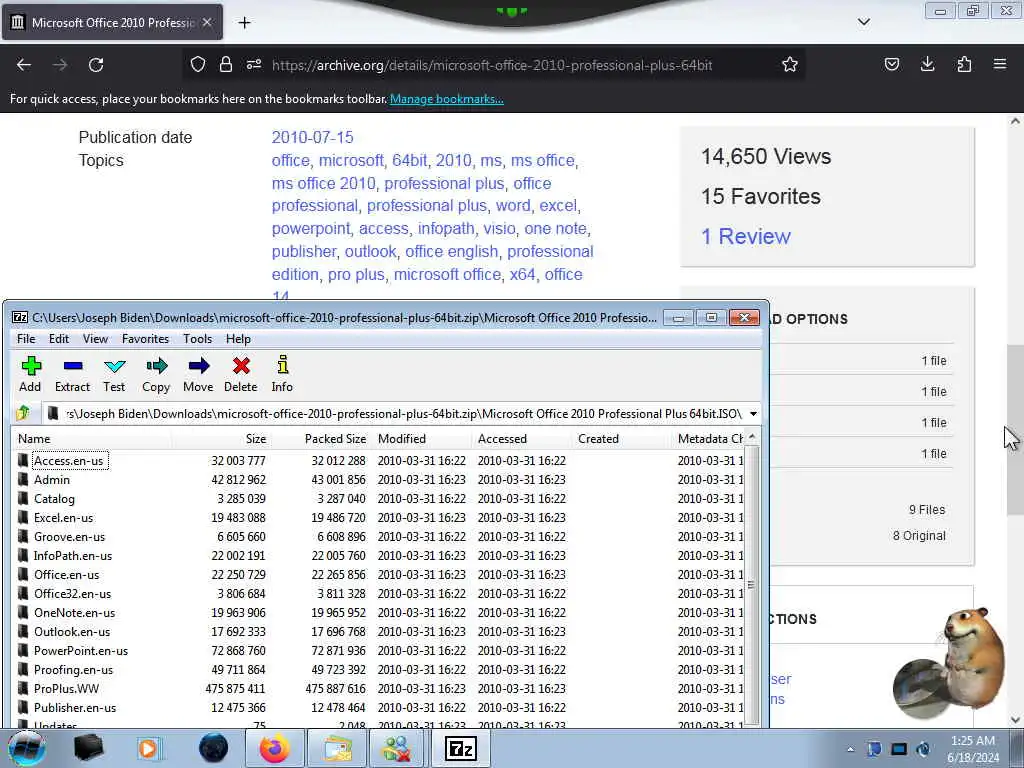The width and height of the screenshot is (1024, 768).
Task: Sort files by the Name column header
Action: pyautogui.click(x=91, y=439)
